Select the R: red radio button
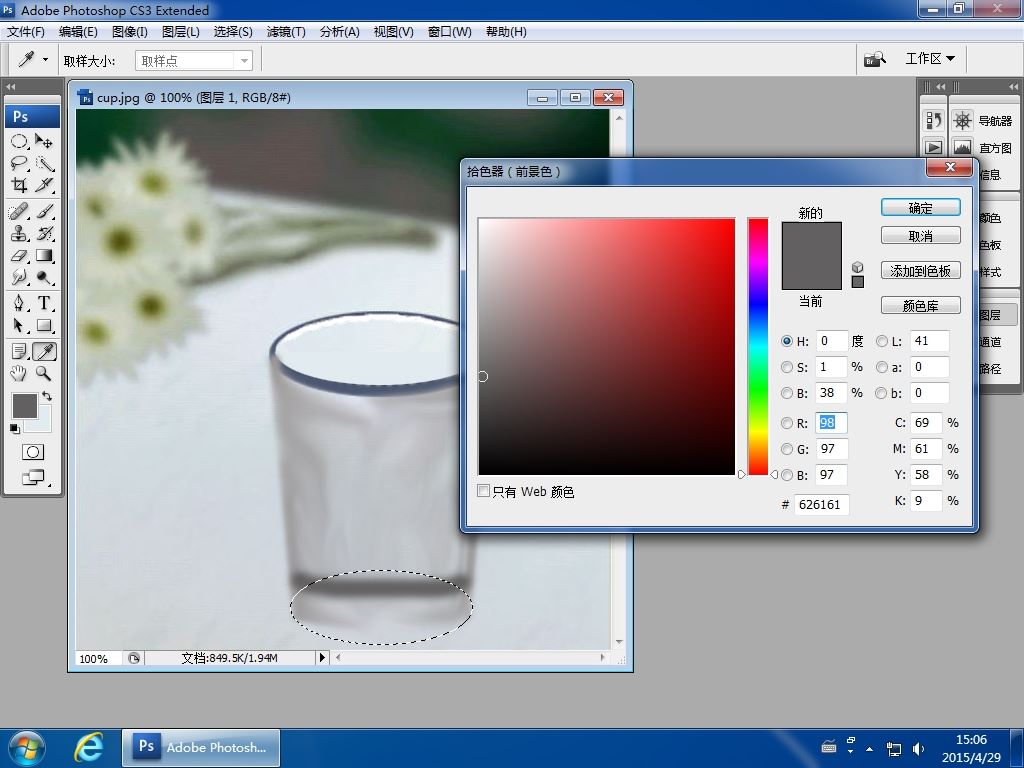1024x768 pixels. click(x=787, y=423)
